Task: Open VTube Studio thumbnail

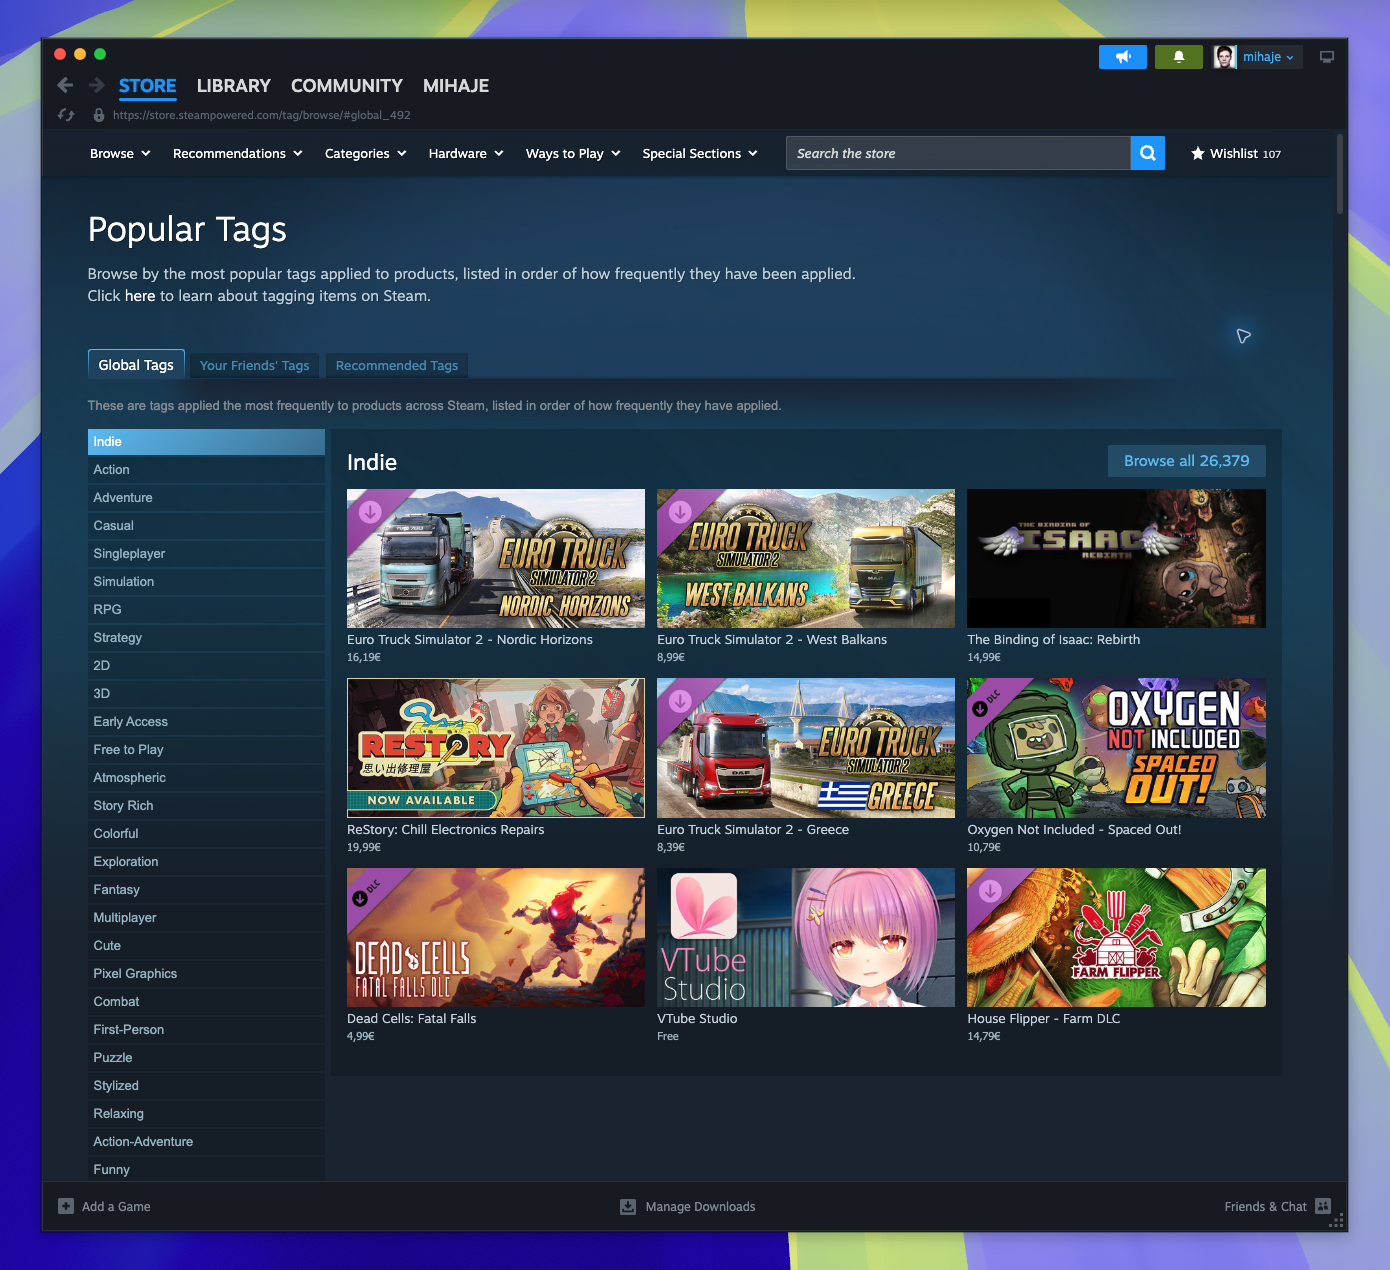Action: (x=806, y=937)
